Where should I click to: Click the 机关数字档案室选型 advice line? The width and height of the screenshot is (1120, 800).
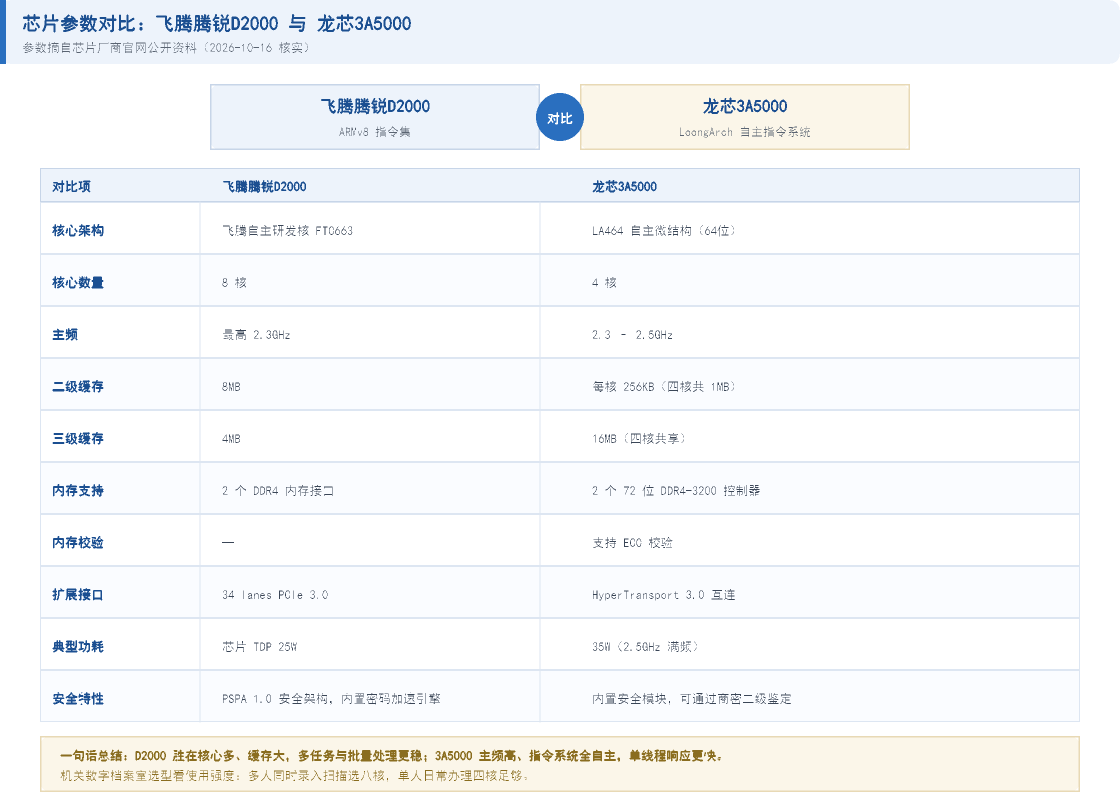(294, 776)
